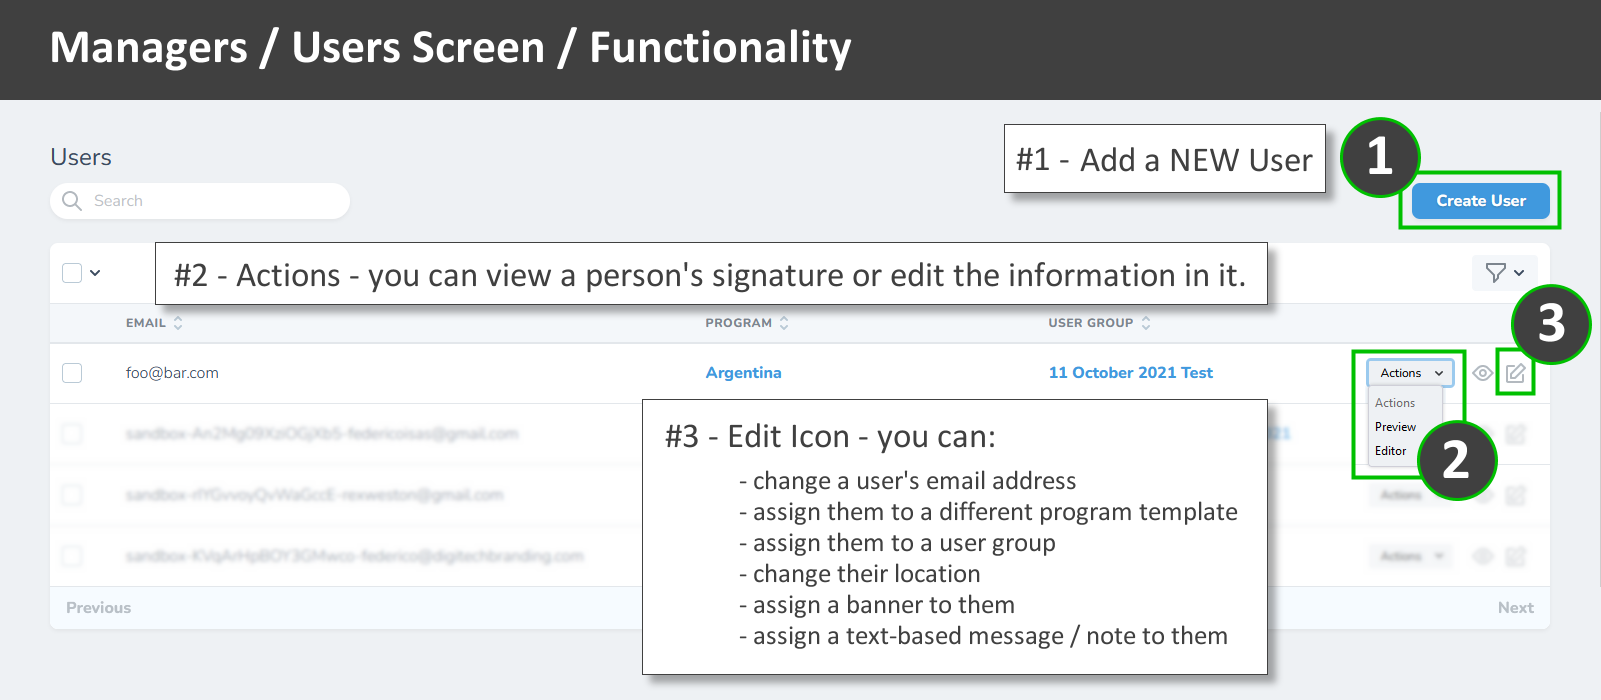The width and height of the screenshot is (1601, 700).
Task: Sort by the User Group column arrows
Action: tap(1146, 323)
